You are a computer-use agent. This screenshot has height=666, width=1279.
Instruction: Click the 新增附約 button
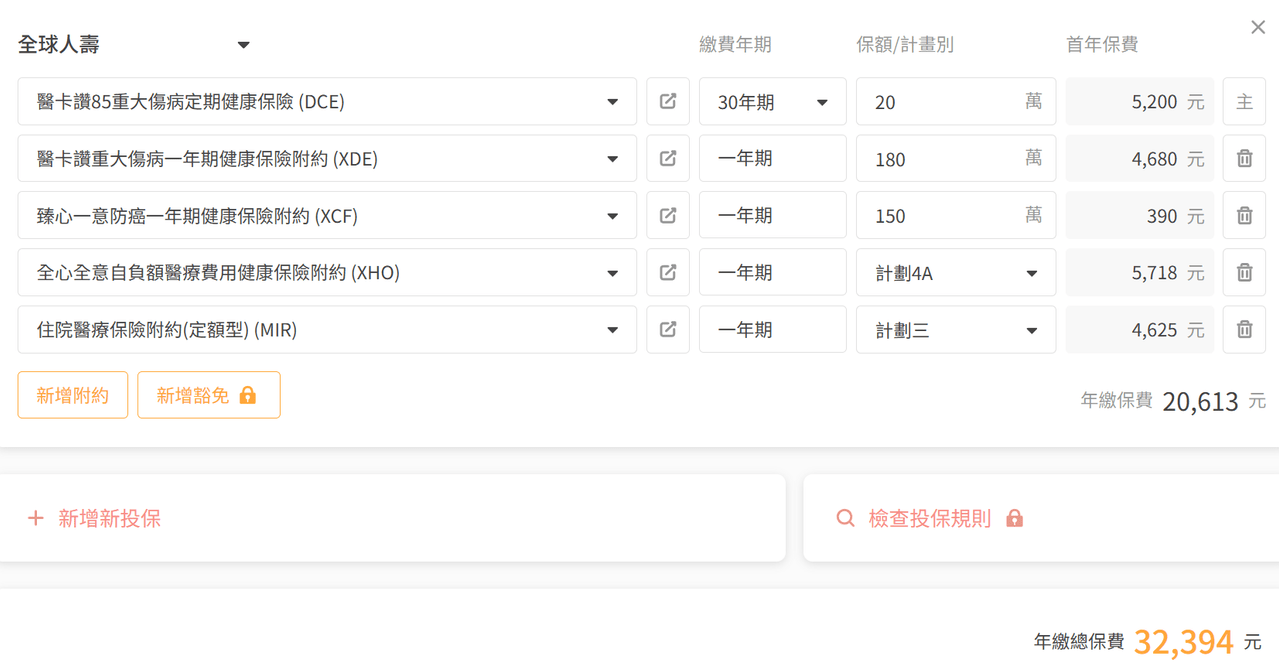point(73,395)
